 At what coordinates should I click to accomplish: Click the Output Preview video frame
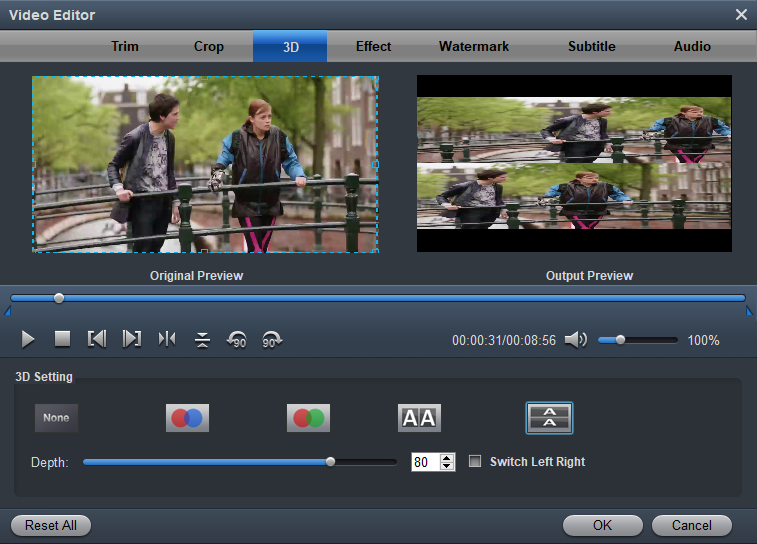(x=574, y=163)
